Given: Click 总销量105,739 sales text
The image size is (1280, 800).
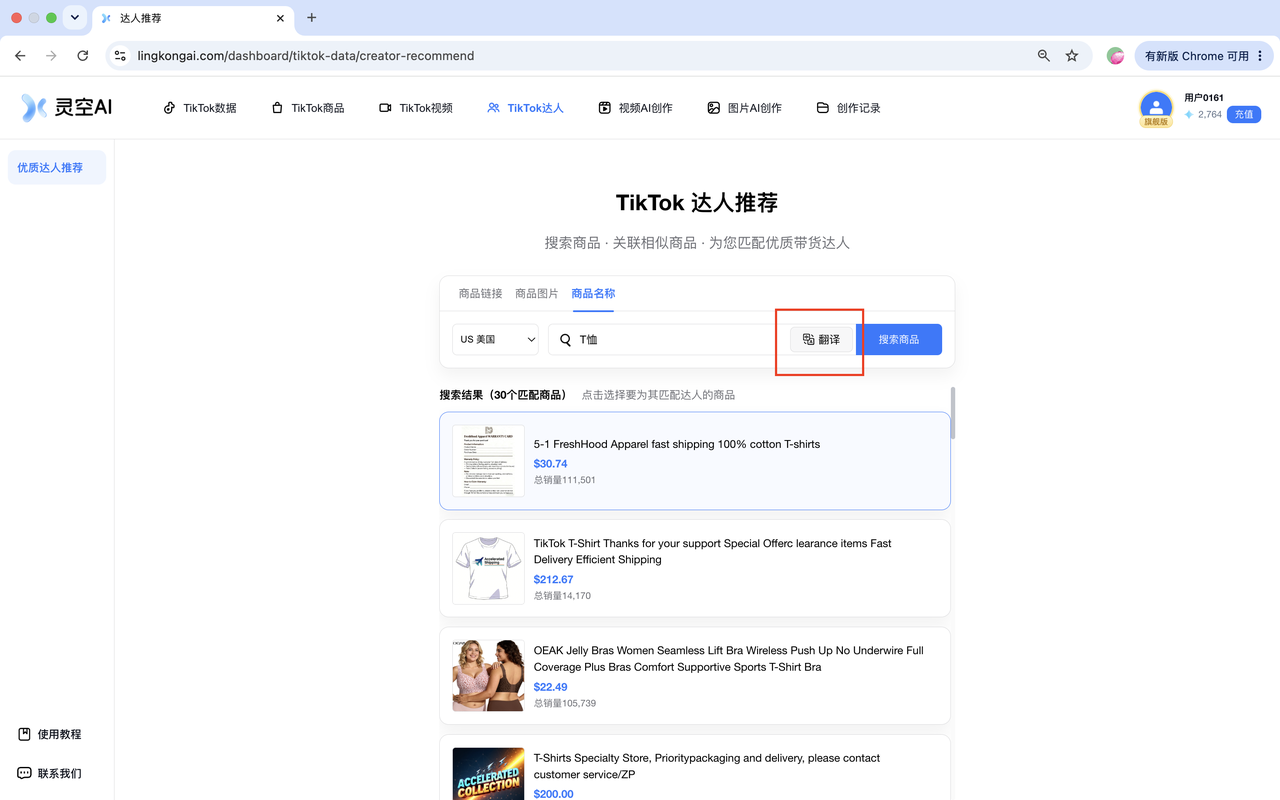Looking at the screenshot, I should click(x=564, y=703).
